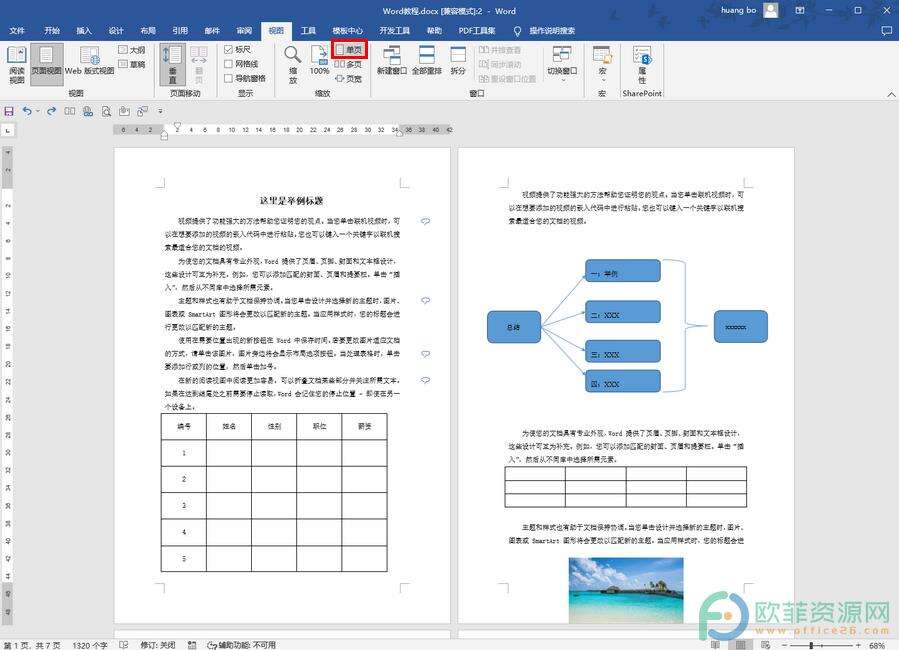The width and height of the screenshot is (899, 650).
Task: Save document from quick access toolbar
Action: point(9,111)
